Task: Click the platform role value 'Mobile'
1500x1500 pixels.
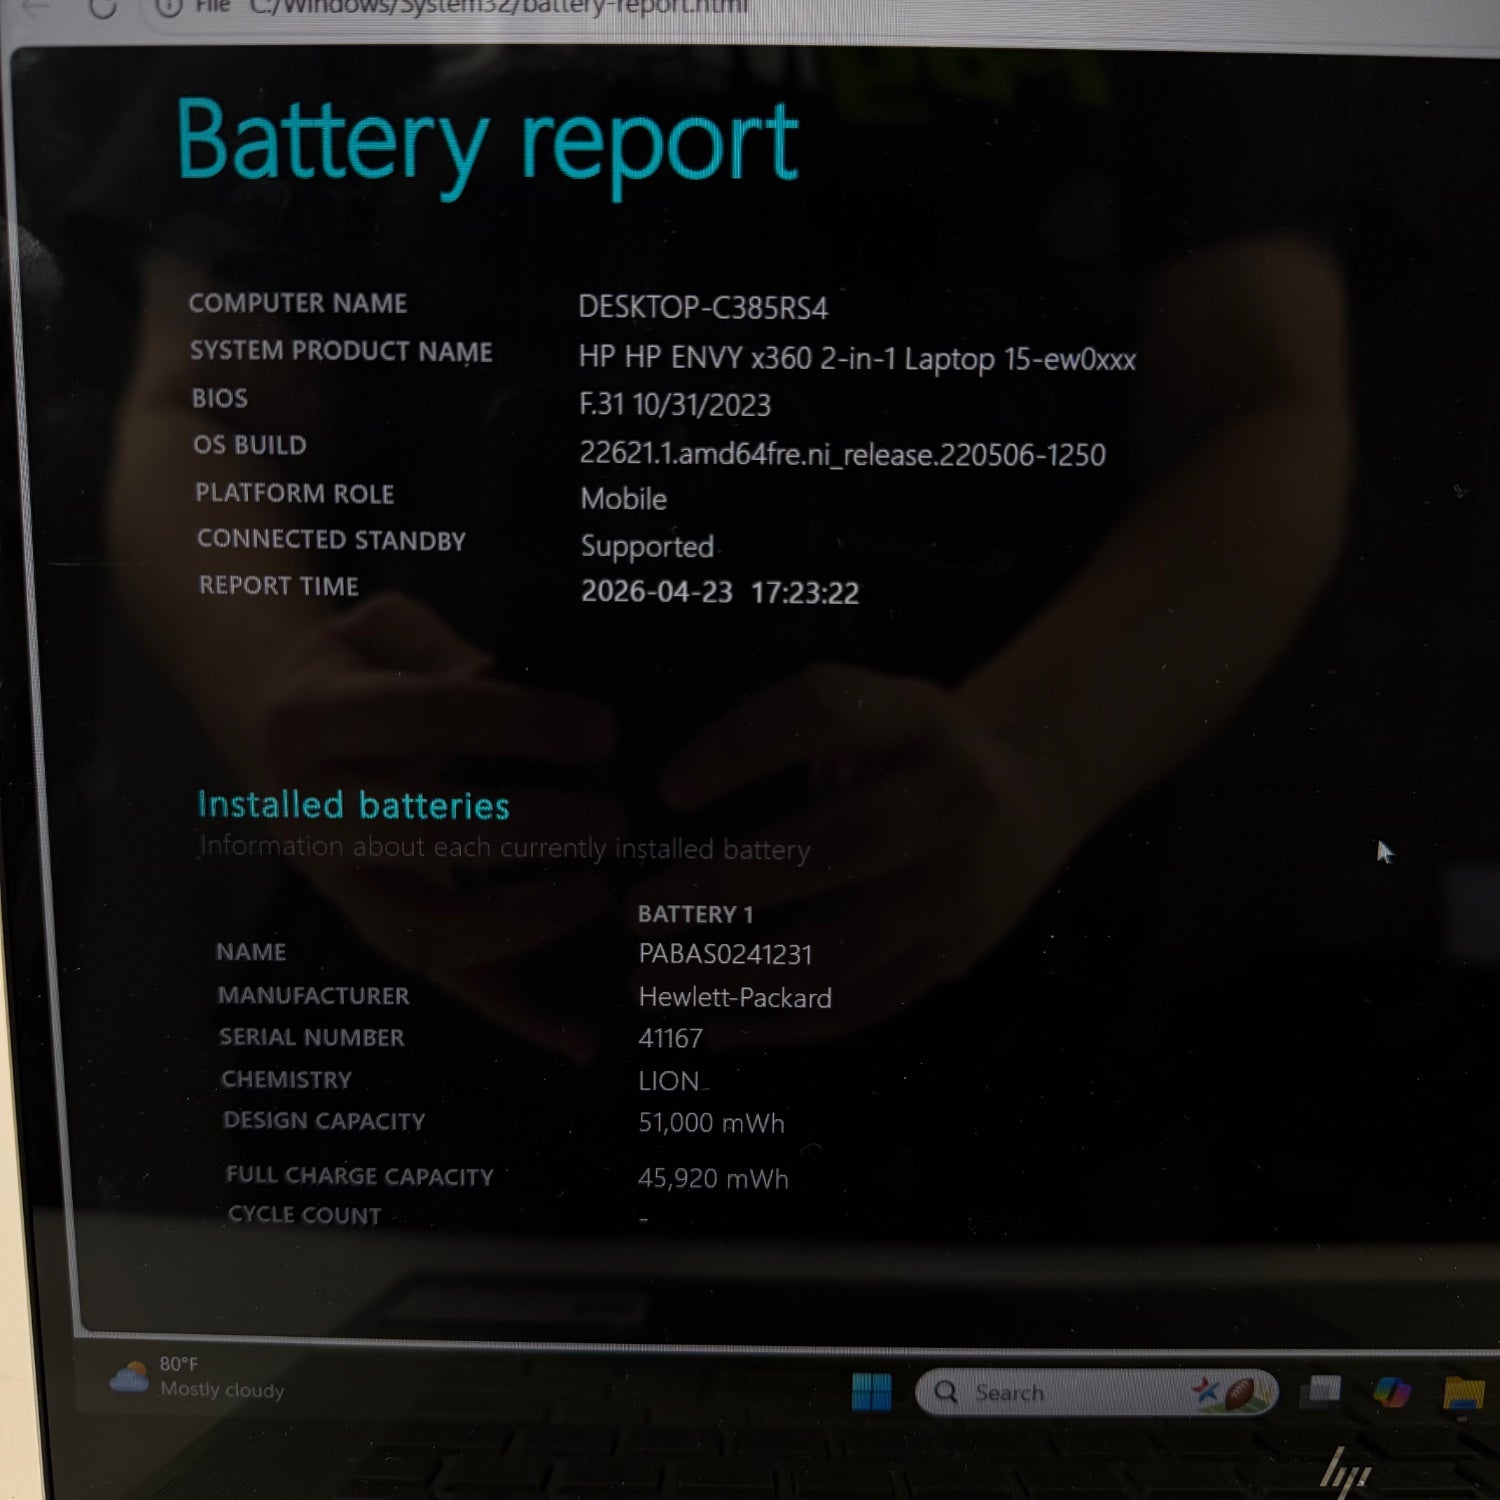Action: 624,498
